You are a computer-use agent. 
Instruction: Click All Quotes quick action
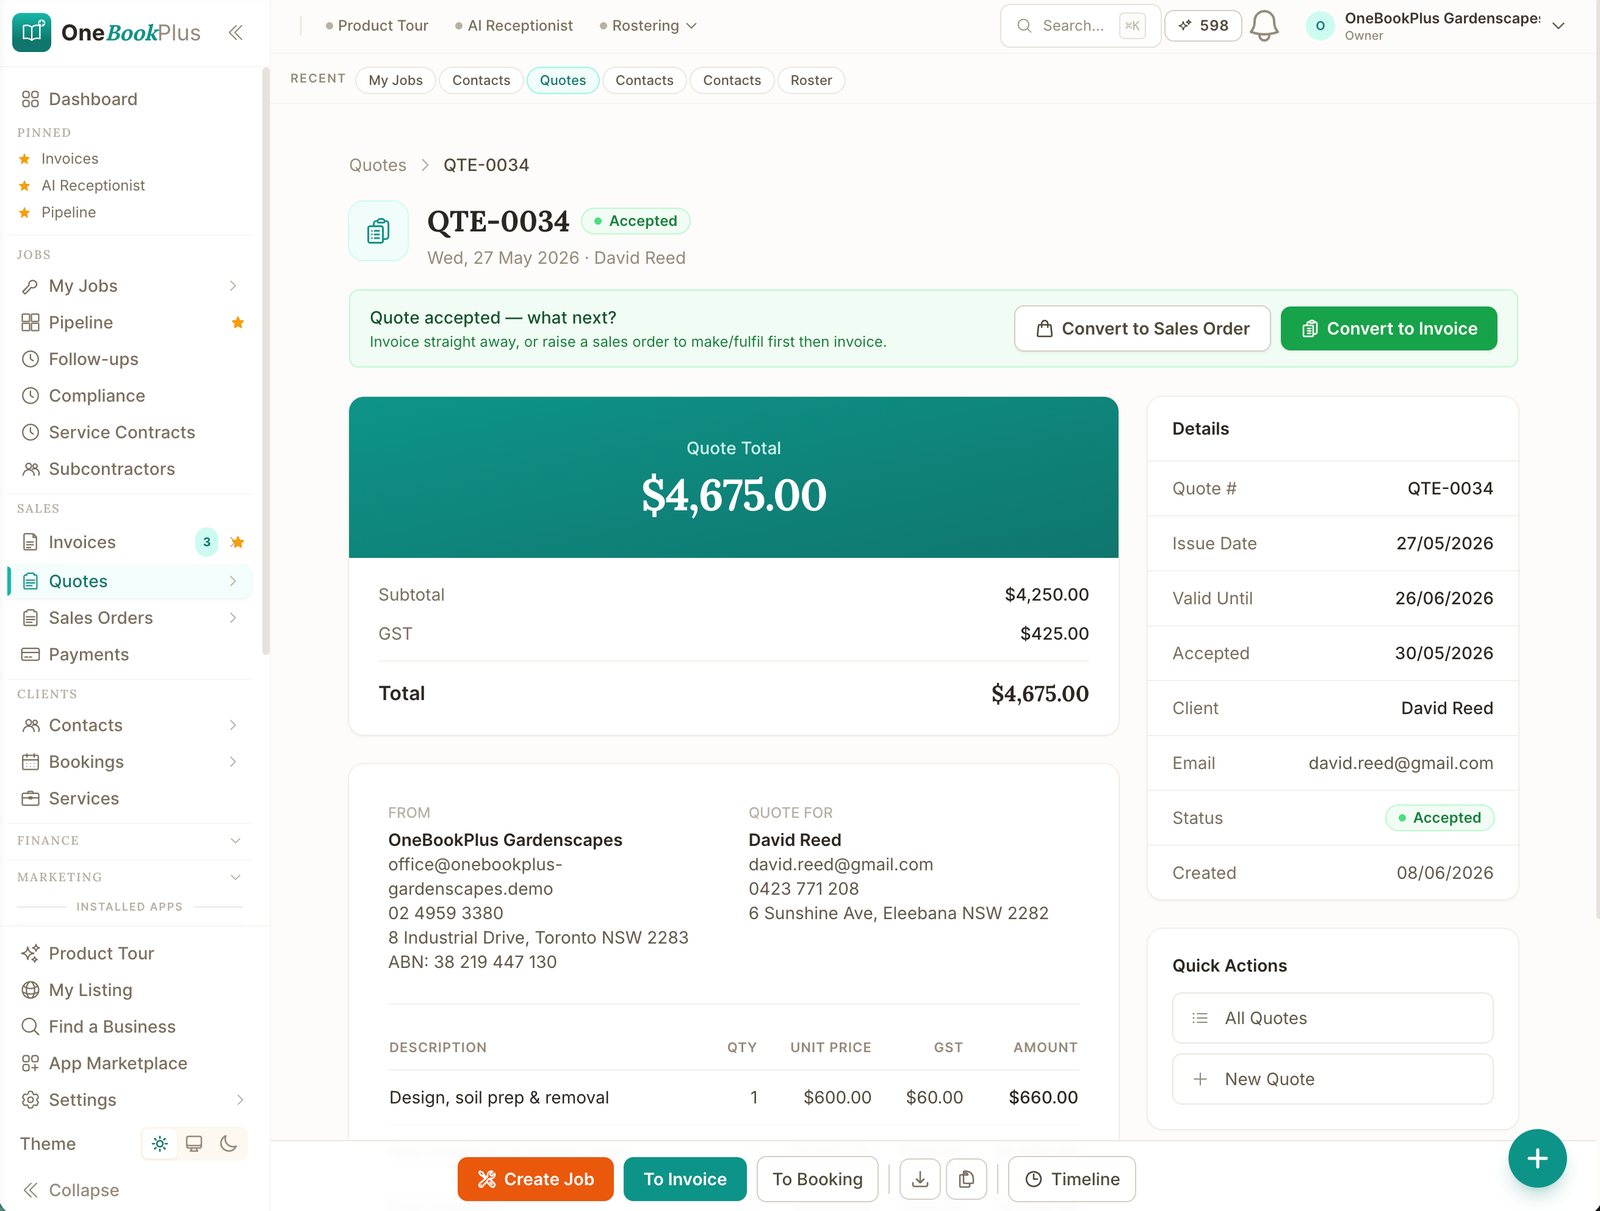click(x=1332, y=1018)
